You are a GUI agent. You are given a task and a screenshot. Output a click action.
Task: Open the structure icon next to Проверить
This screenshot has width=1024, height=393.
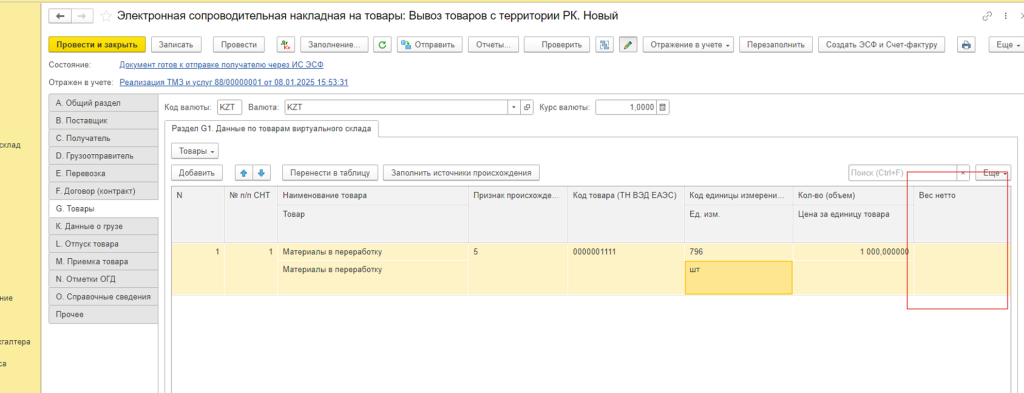[x=605, y=44]
